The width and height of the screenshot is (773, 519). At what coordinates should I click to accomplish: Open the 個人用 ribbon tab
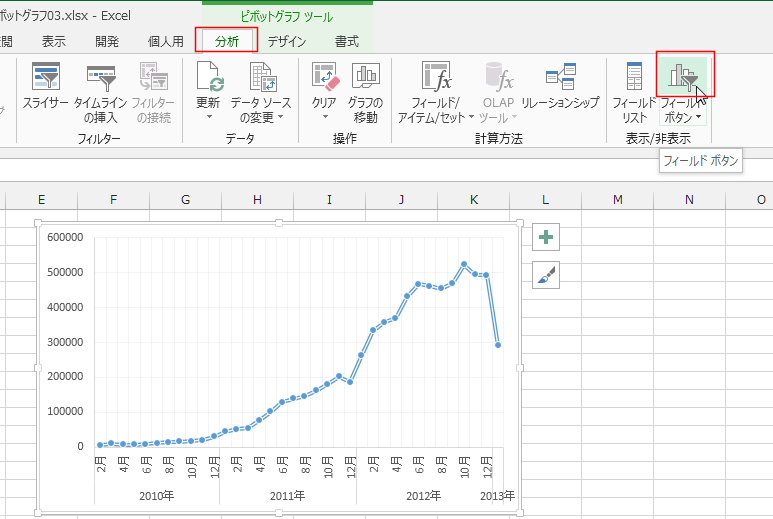[166, 41]
